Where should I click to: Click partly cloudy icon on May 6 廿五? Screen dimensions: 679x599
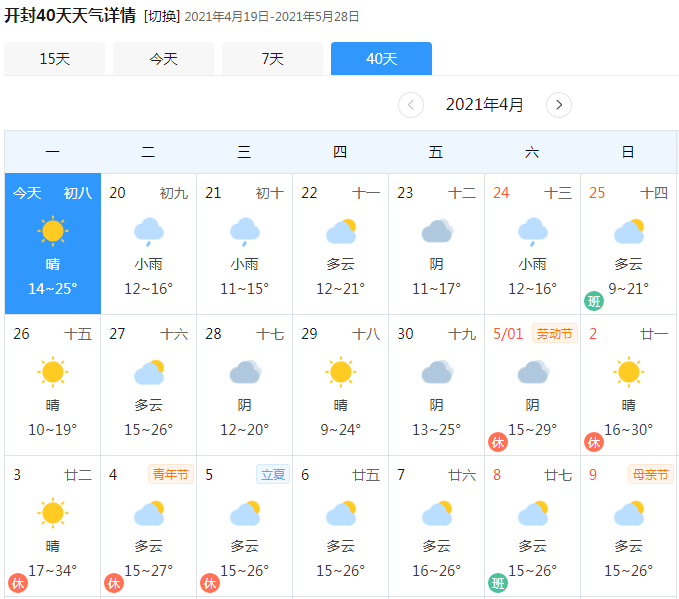[341, 514]
